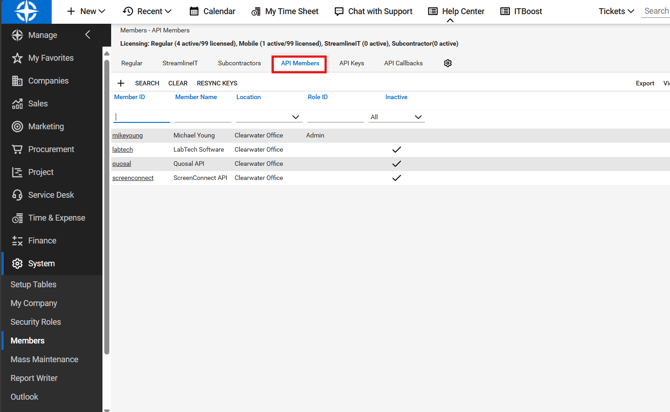
Task: Open the mikeyoung member link
Action: (x=127, y=135)
